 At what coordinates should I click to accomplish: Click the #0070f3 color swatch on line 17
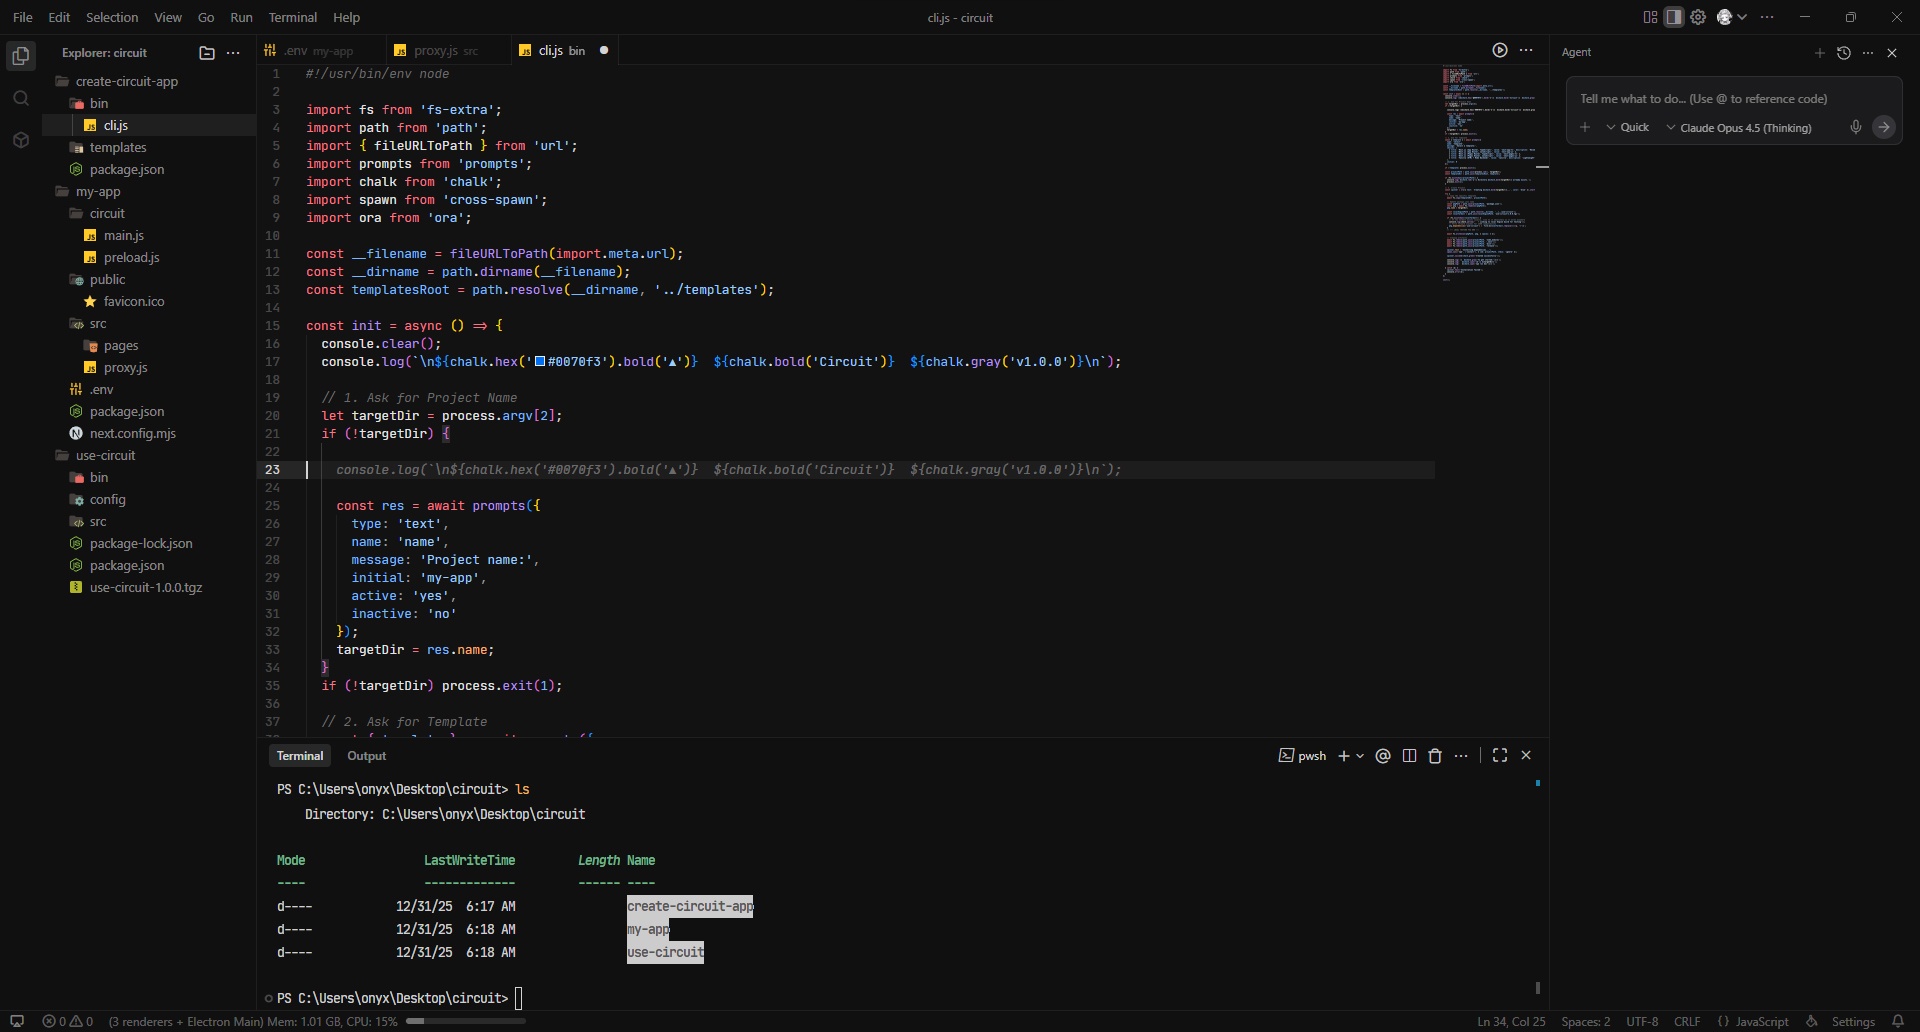tap(540, 362)
